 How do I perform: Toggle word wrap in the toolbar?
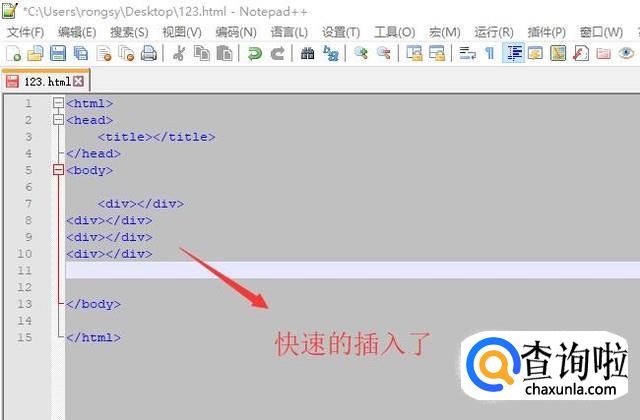[467, 53]
